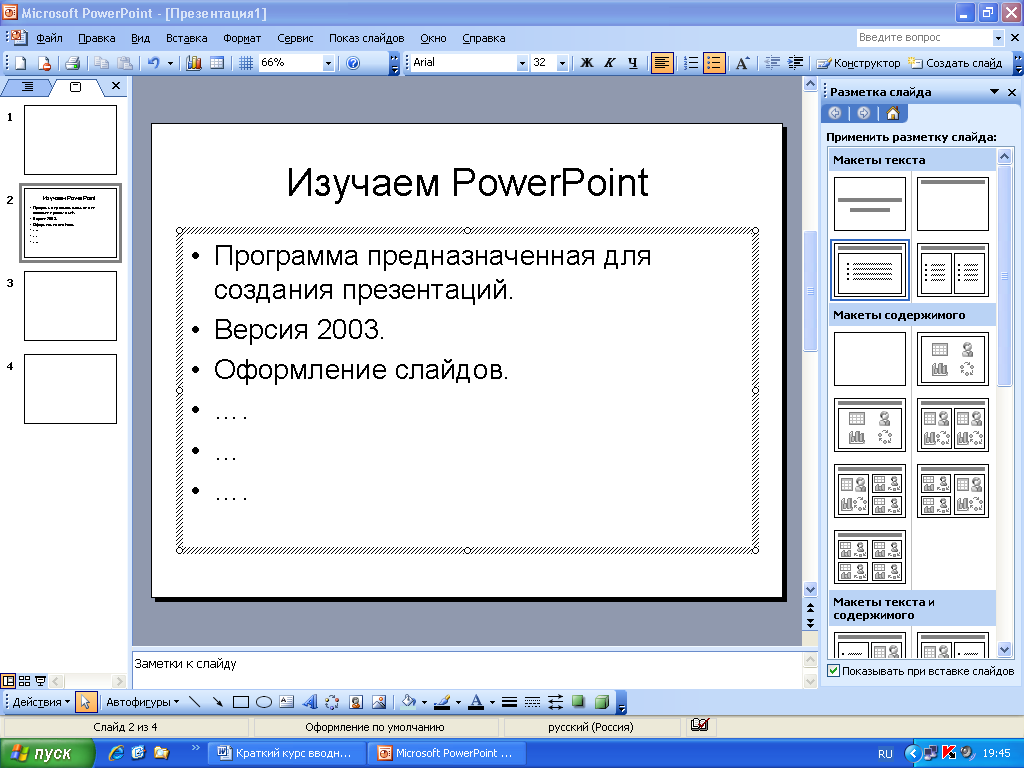Open the font size dropdown

(x=562, y=63)
